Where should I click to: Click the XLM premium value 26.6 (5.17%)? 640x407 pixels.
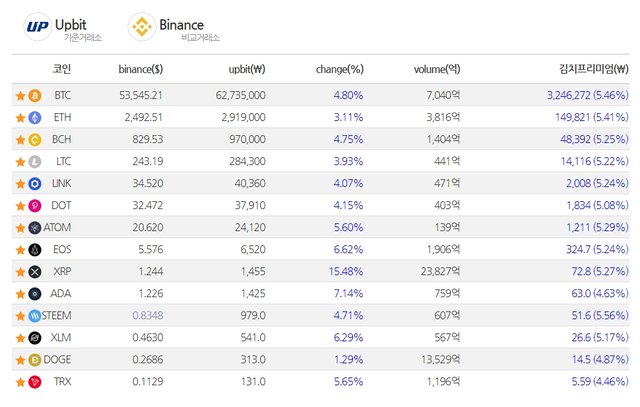pyautogui.click(x=600, y=338)
